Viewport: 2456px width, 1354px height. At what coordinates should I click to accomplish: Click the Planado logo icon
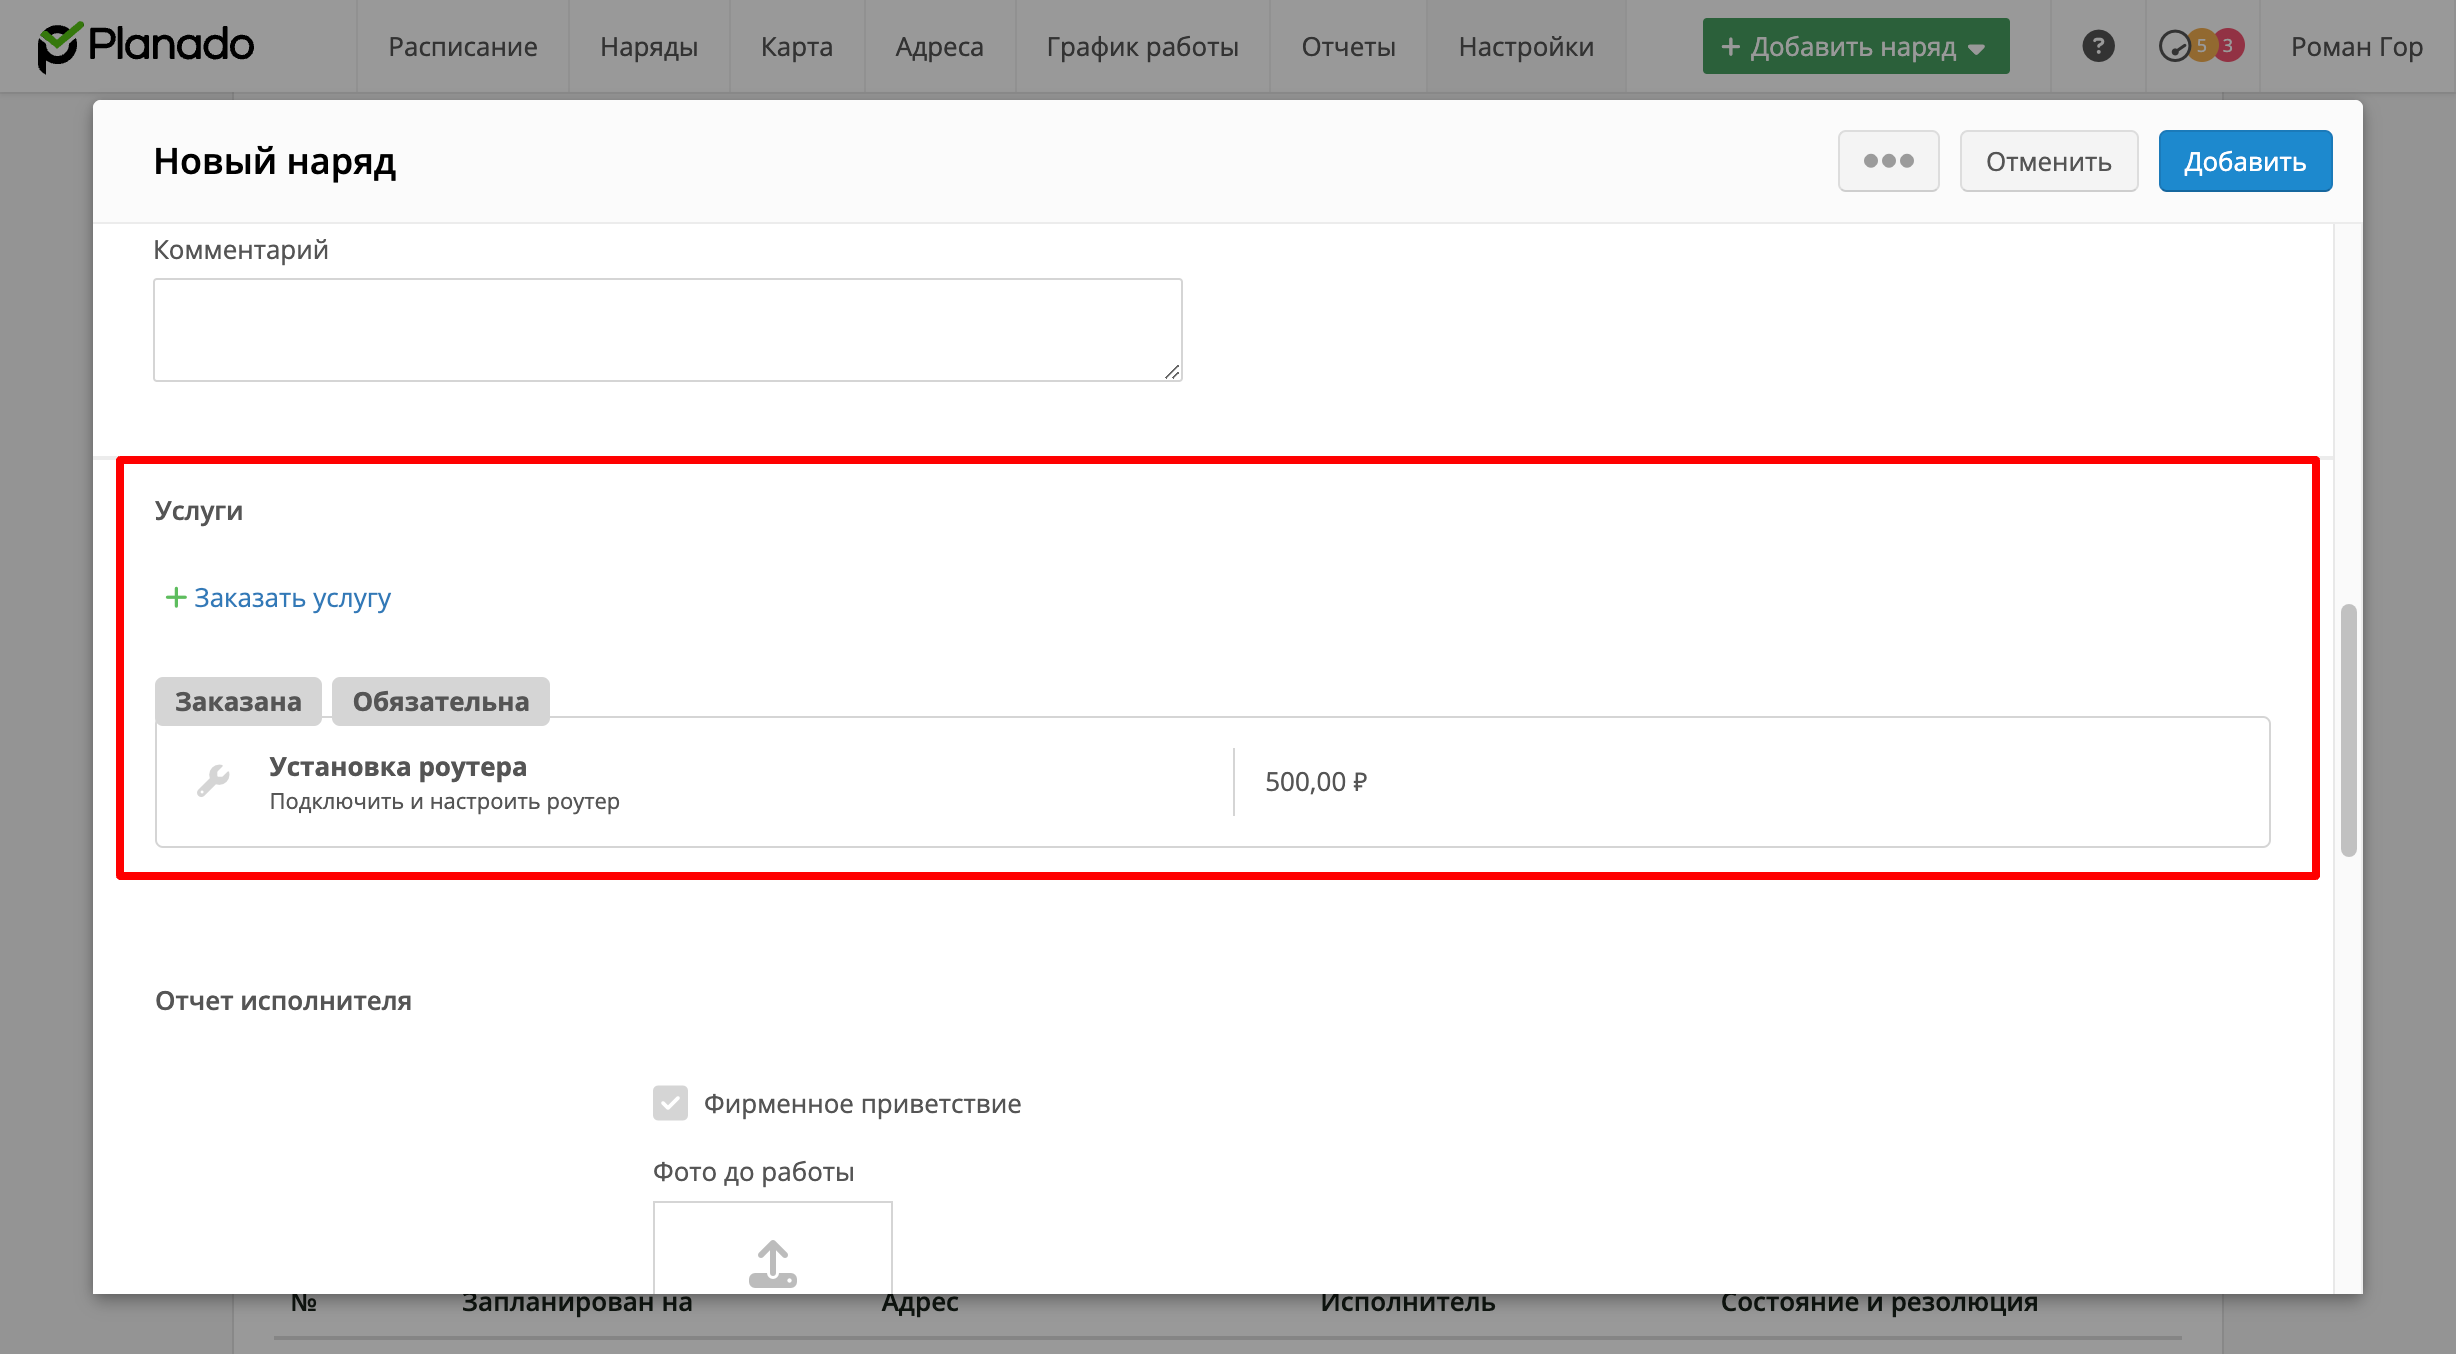point(58,47)
